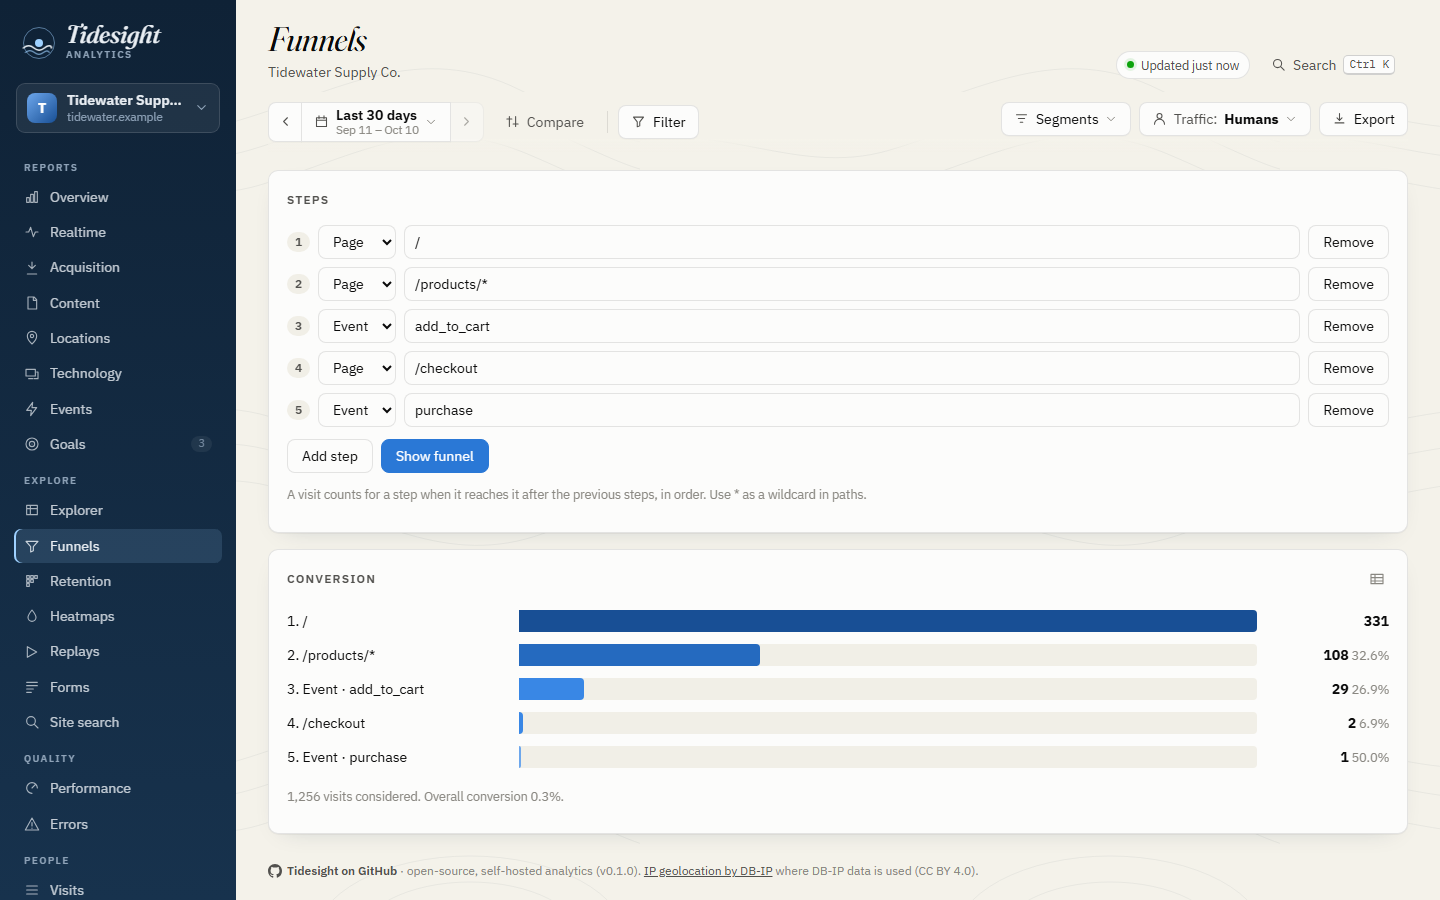Click the Forms list icon
The height and width of the screenshot is (900, 1440).
tap(32, 687)
